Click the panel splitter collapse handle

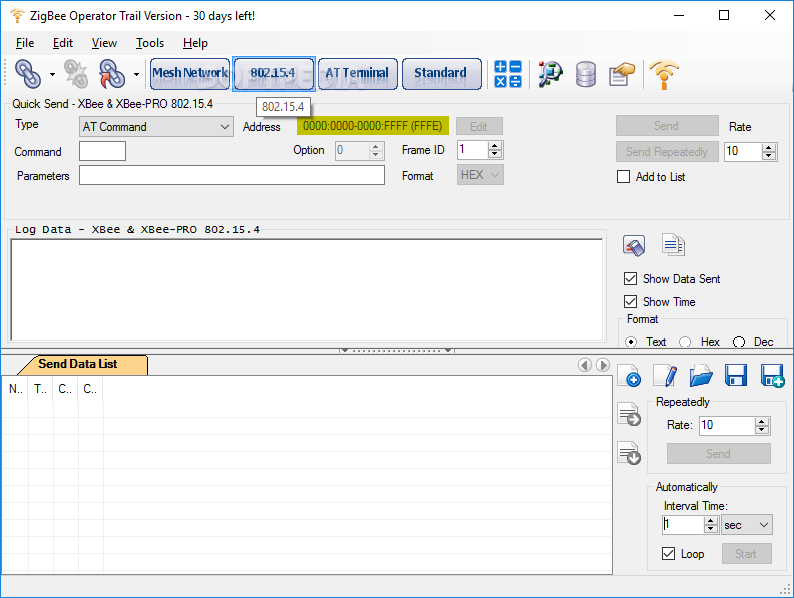[x=396, y=350]
